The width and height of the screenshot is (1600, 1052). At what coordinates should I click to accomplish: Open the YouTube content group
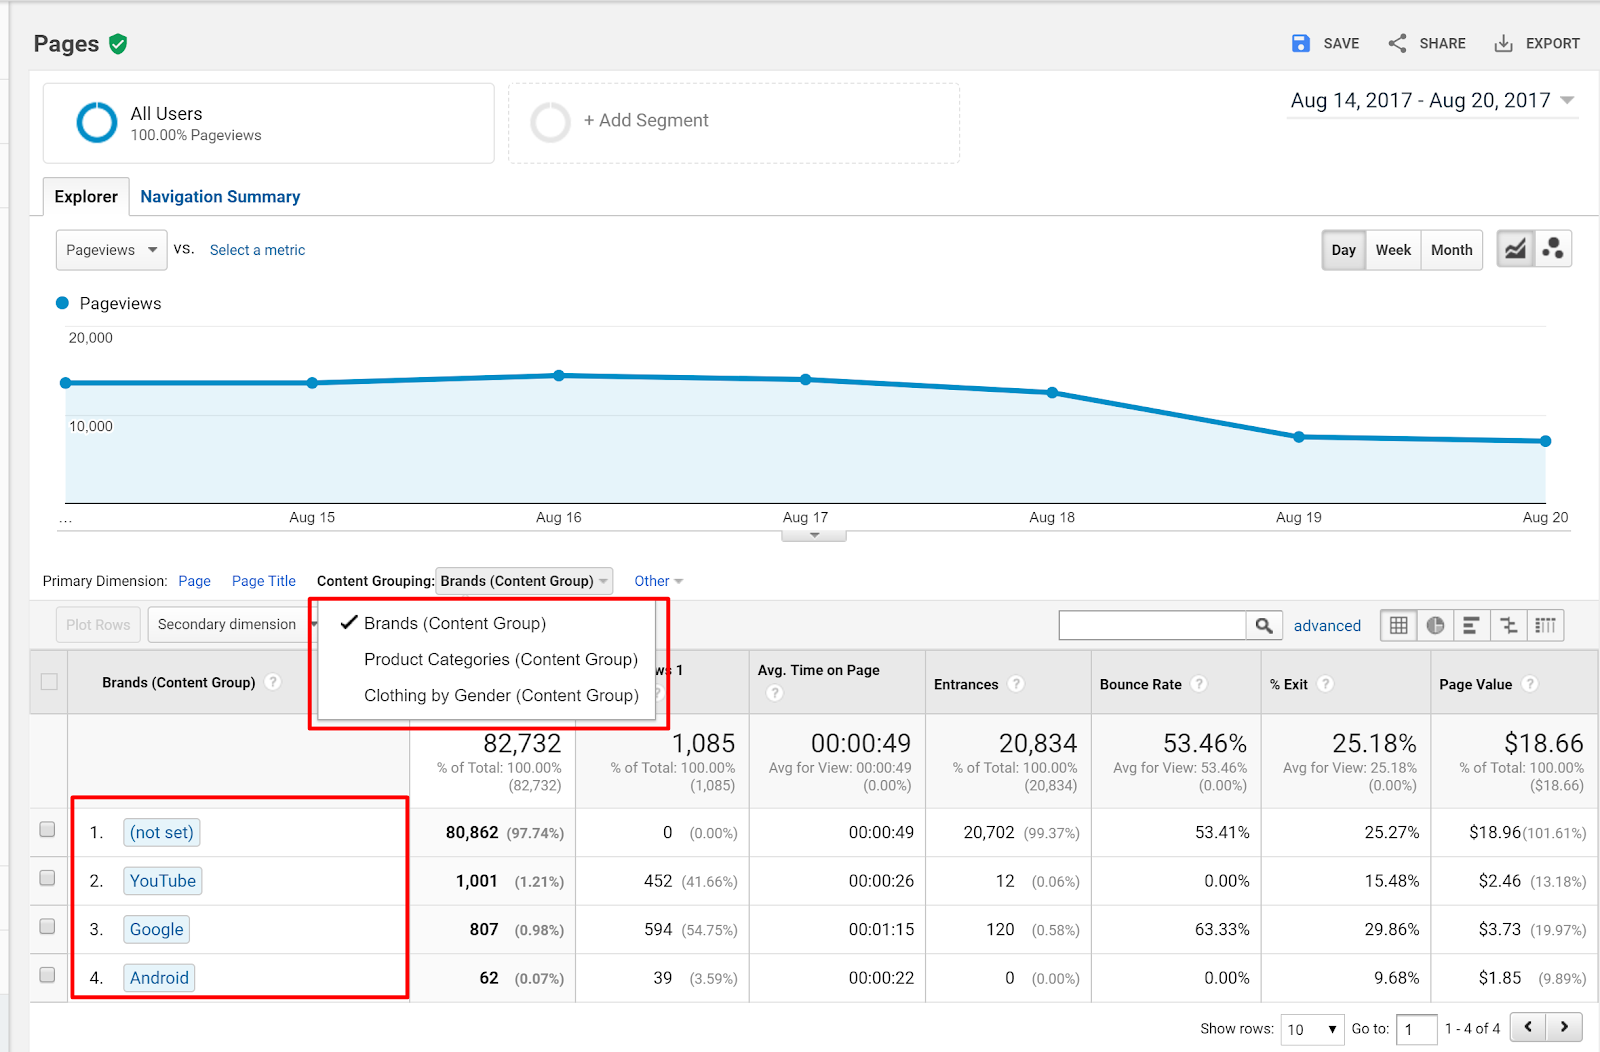click(x=163, y=881)
